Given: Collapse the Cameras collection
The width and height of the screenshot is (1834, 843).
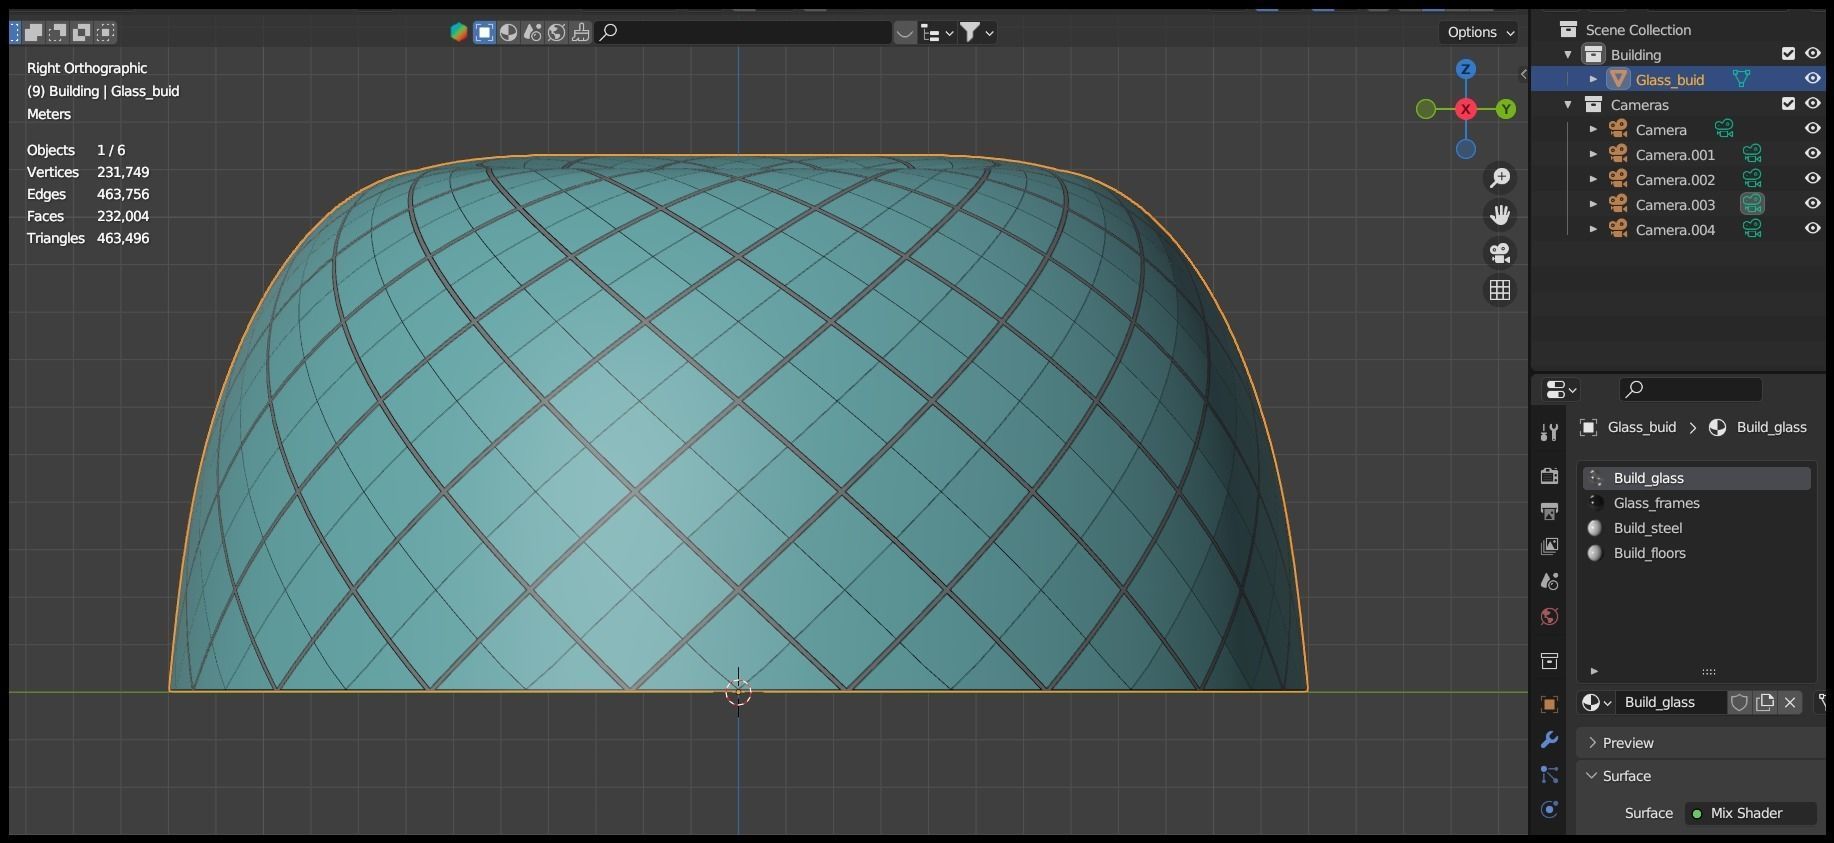Looking at the screenshot, I should pyautogui.click(x=1568, y=105).
